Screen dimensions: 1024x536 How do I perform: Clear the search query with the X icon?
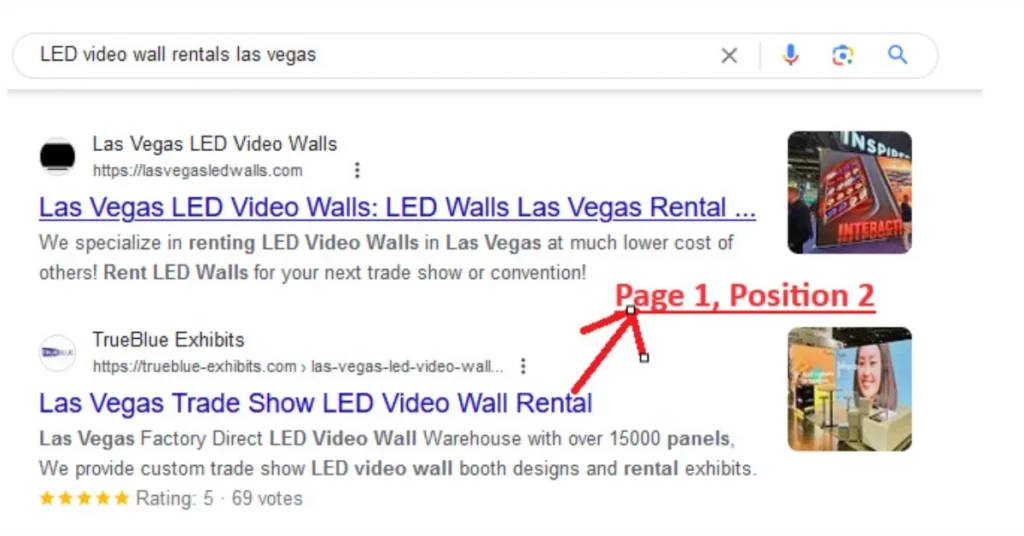tap(729, 55)
